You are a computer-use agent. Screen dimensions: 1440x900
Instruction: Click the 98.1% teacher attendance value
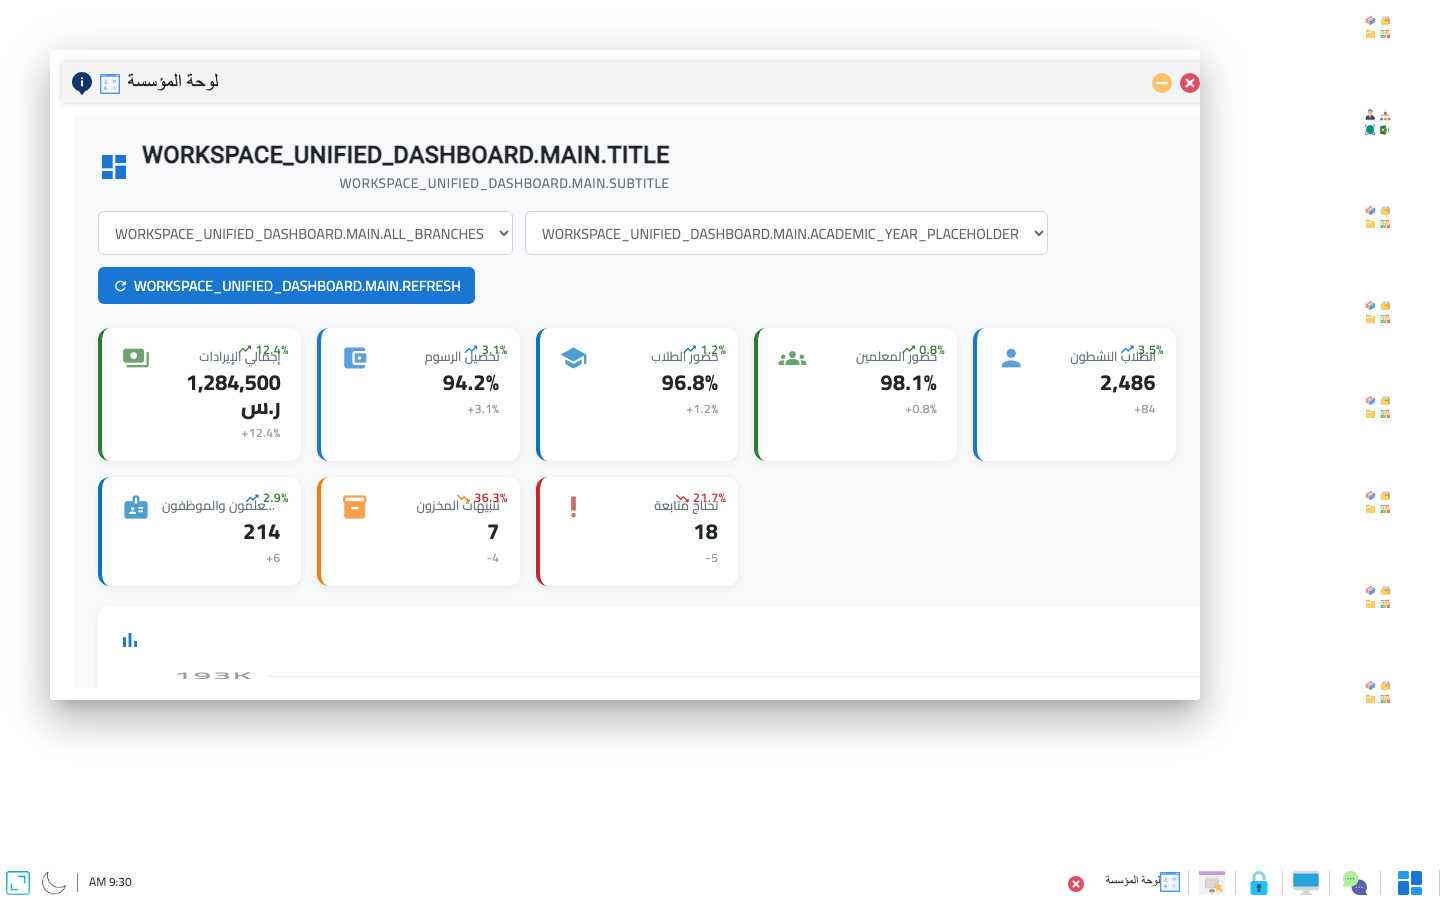point(908,383)
